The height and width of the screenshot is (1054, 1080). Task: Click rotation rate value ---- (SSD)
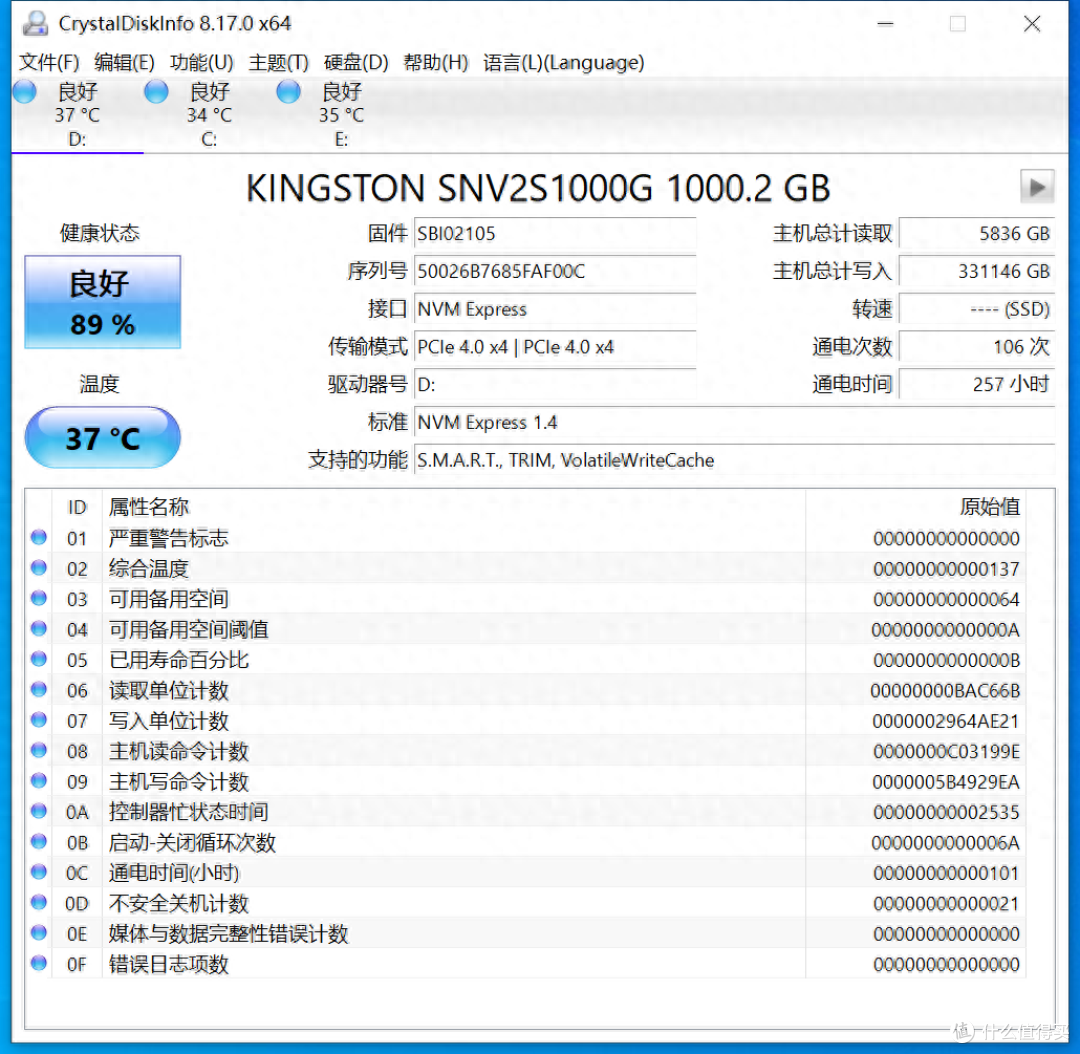coord(977,309)
